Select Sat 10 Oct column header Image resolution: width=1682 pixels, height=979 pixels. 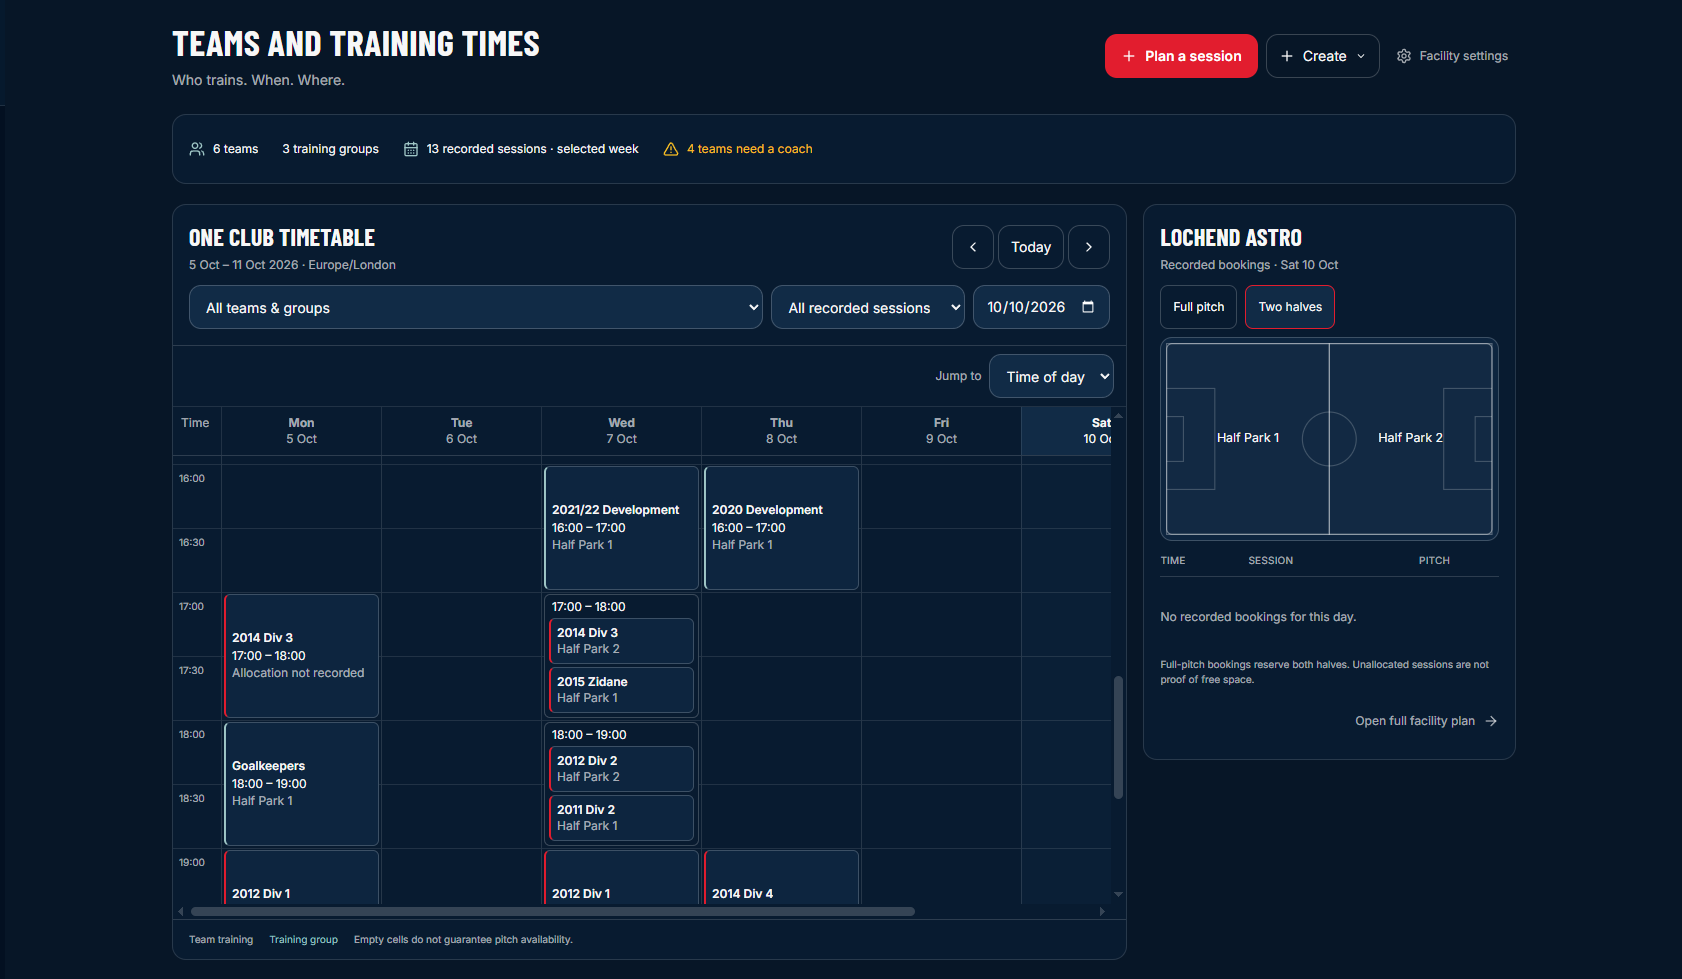[x=1067, y=431]
